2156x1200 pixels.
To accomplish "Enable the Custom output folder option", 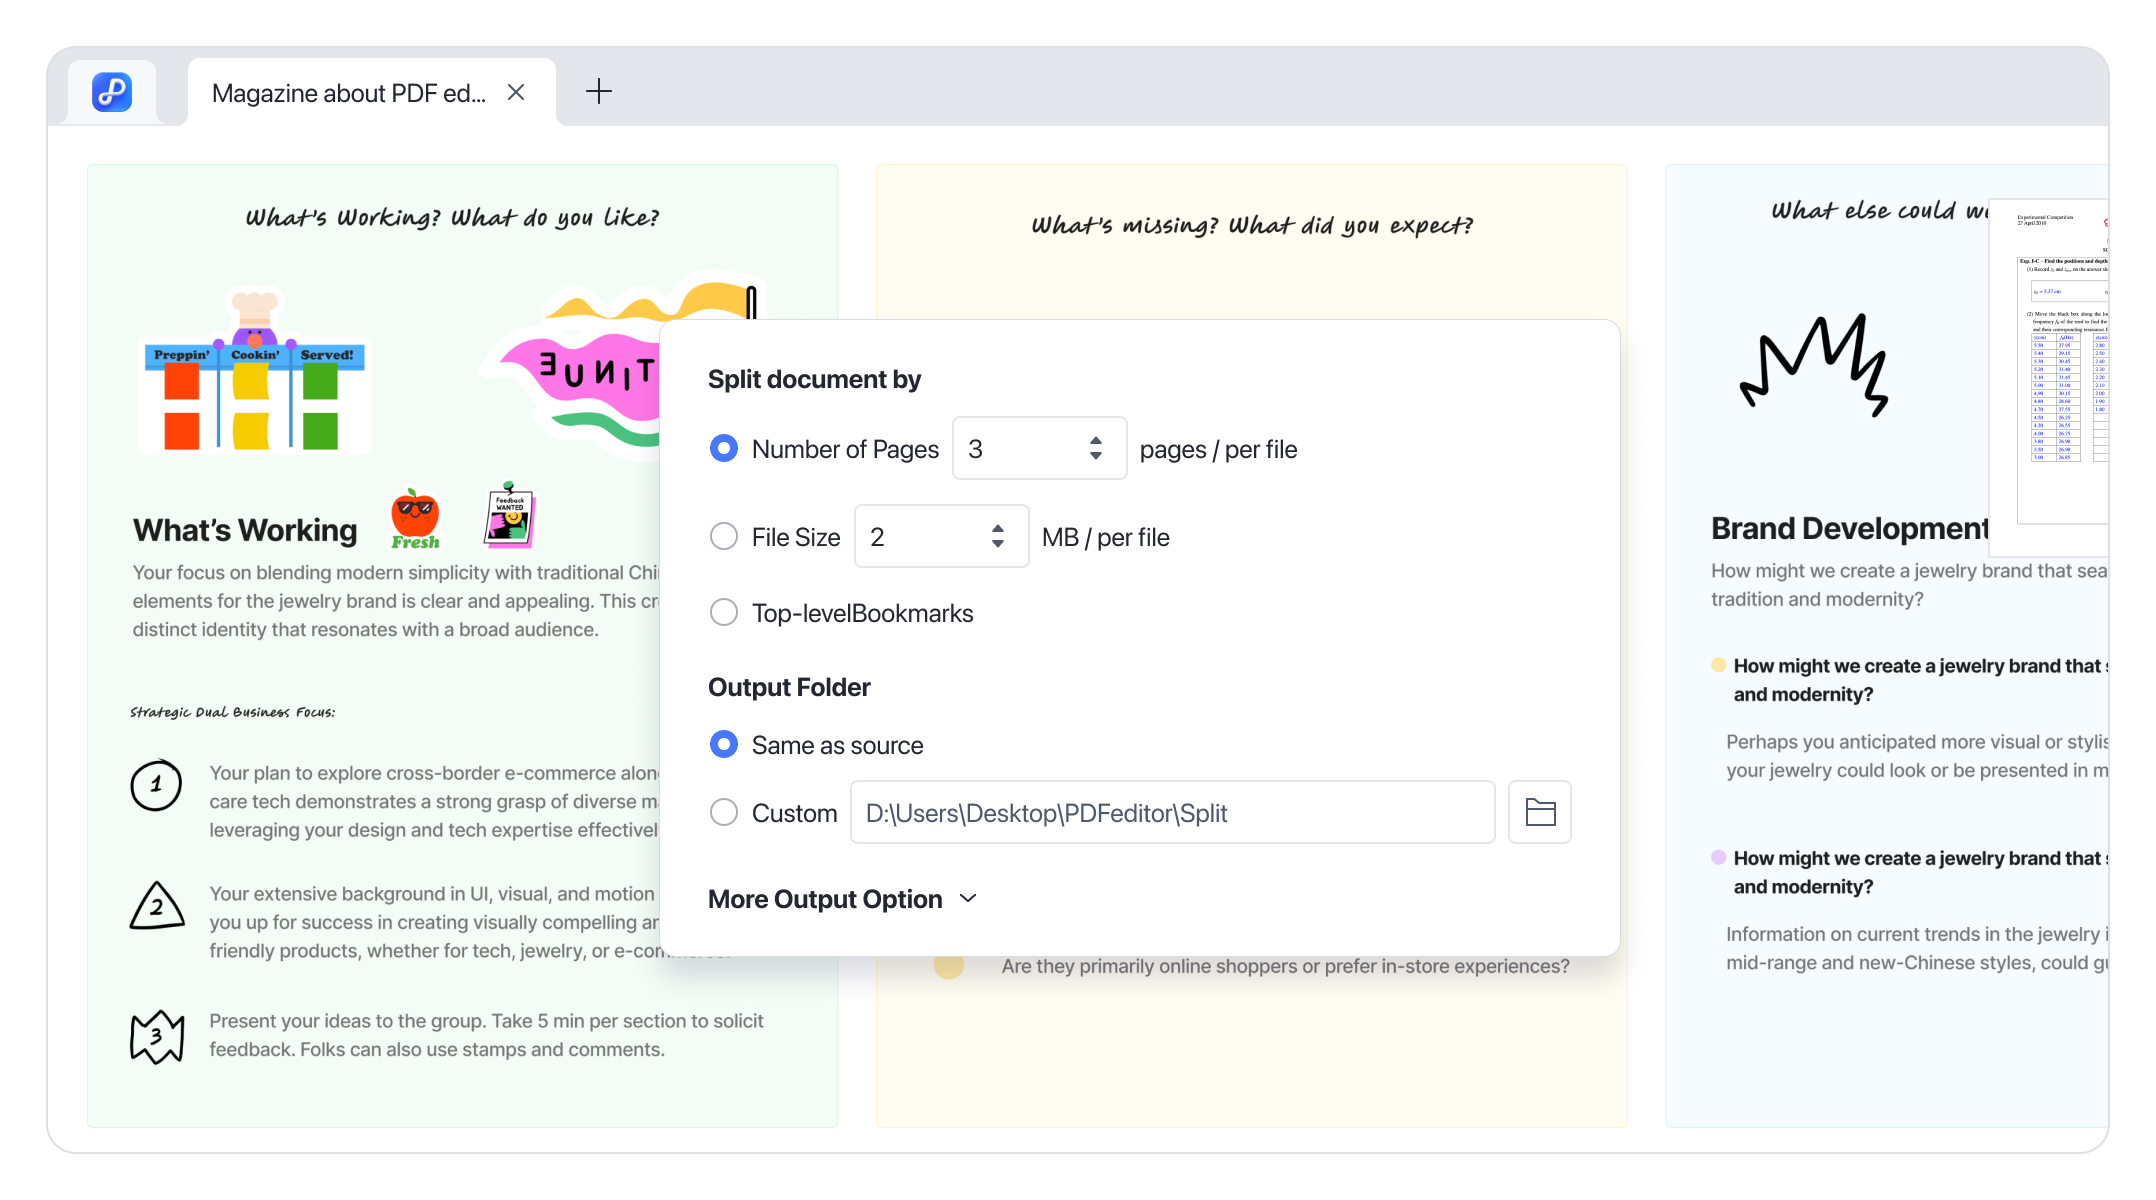I will (723, 813).
